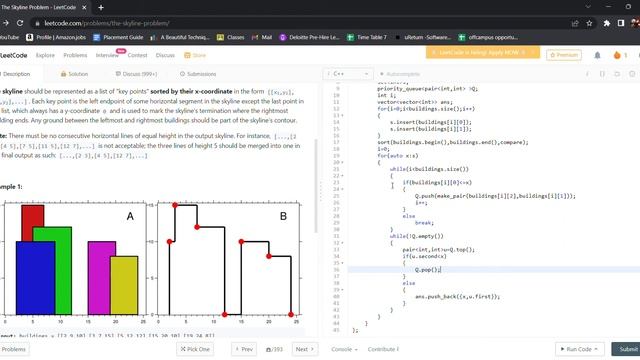
Task: Open A Beautiful Techniq bookmark
Action: pyautogui.click(x=180, y=37)
